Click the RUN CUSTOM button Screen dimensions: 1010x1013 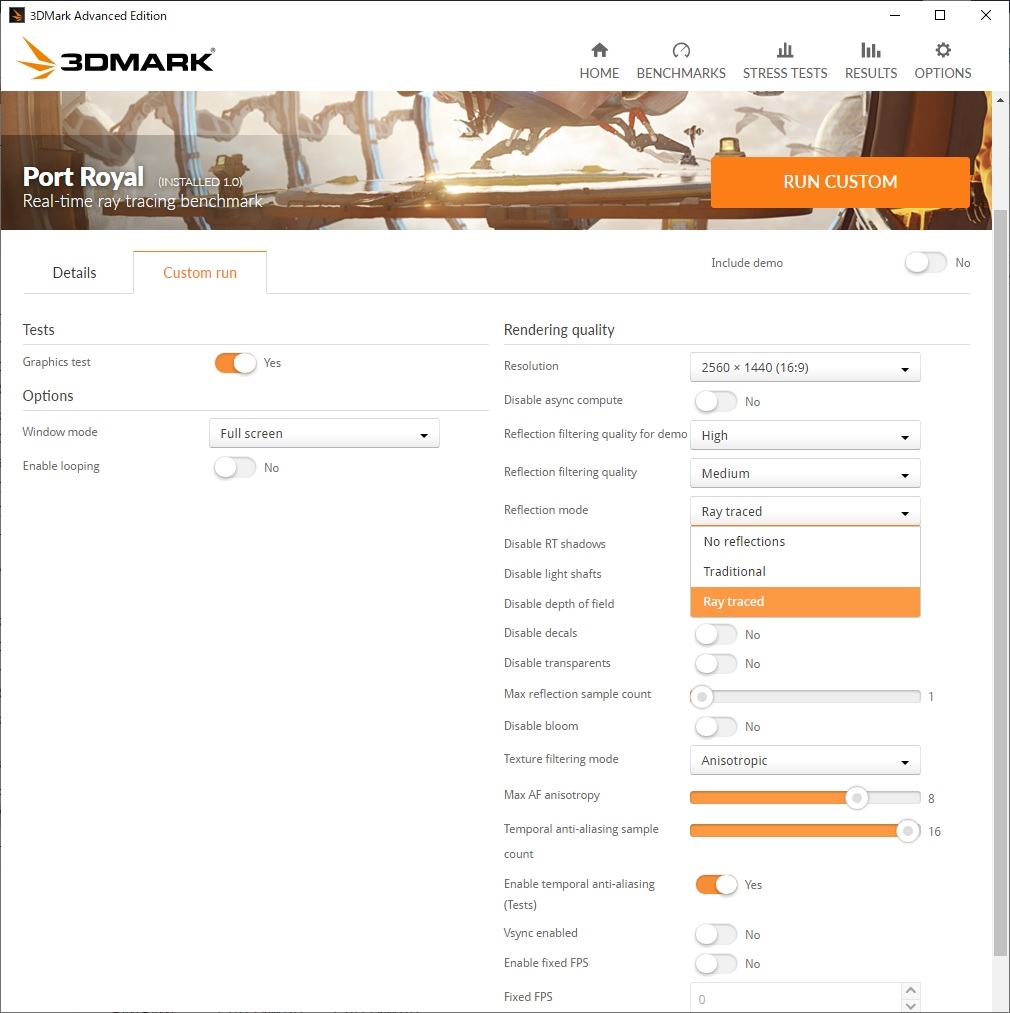pyautogui.click(x=840, y=182)
